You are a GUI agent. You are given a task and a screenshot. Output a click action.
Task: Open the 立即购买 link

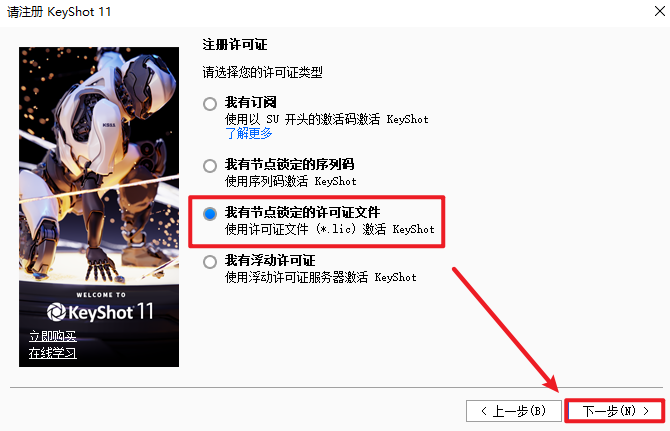click(x=53, y=336)
